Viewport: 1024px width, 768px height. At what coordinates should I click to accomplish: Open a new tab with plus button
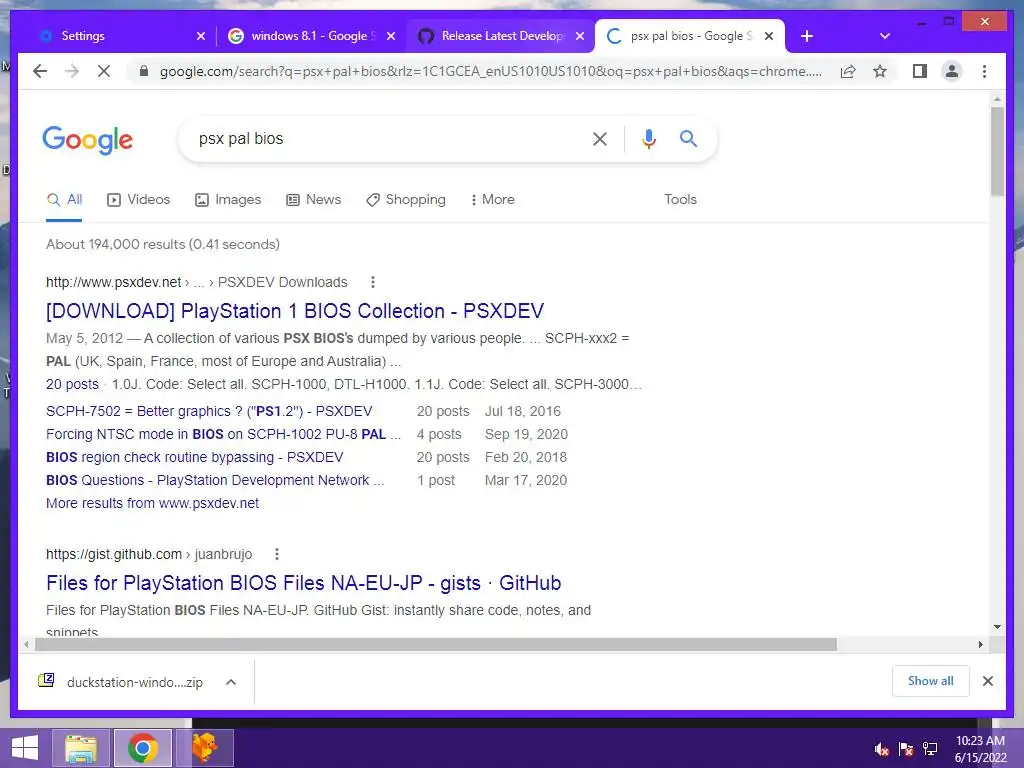tap(807, 36)
